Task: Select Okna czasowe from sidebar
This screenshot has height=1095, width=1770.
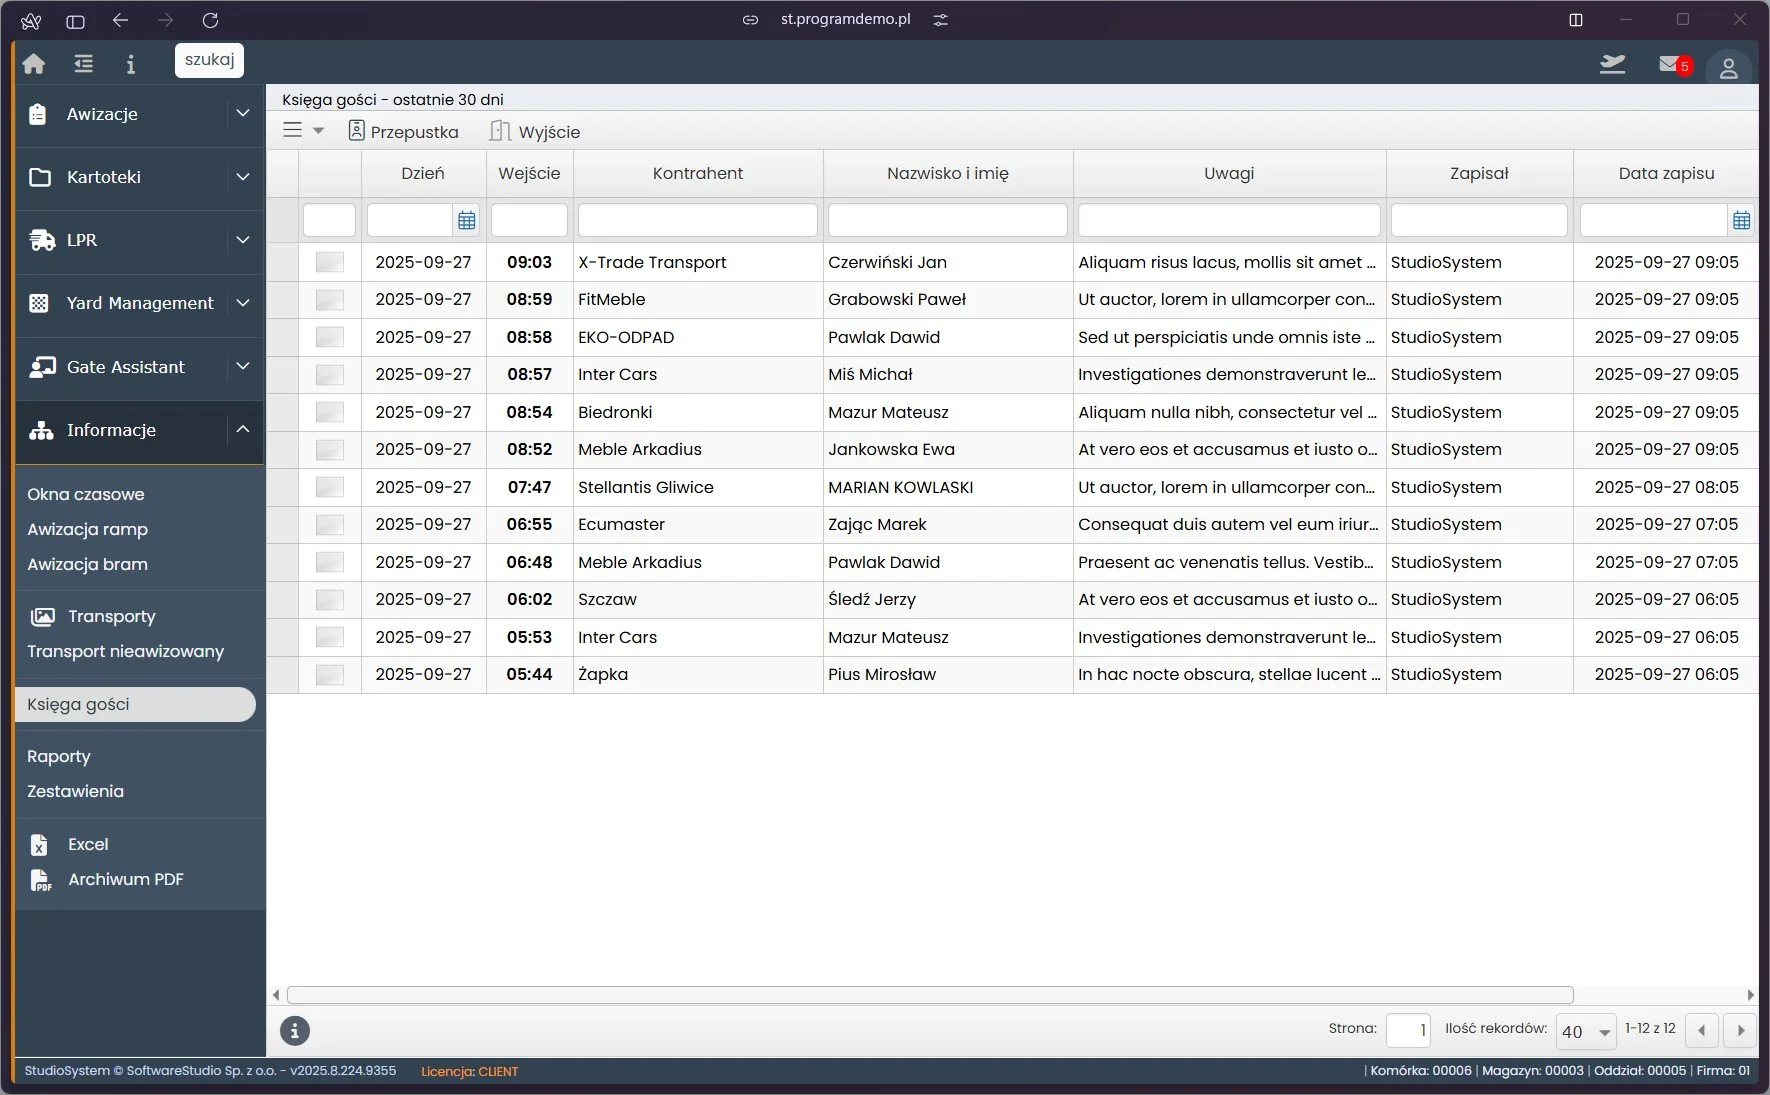Action: pyautogui.click(x=86, y=494)
